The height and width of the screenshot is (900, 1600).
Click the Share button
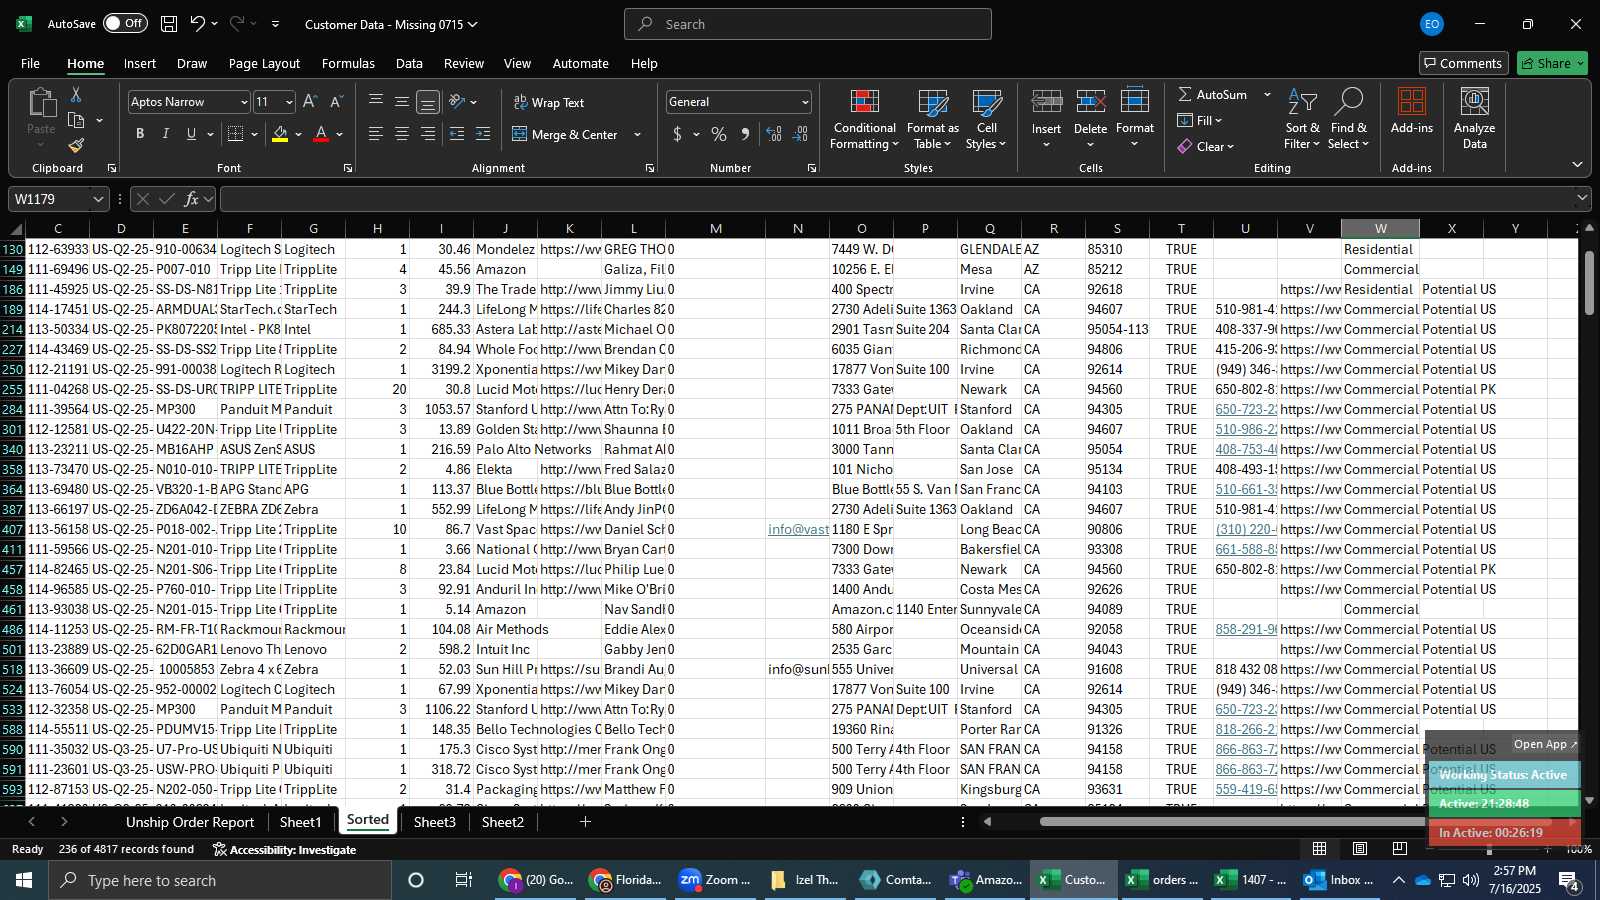pyautogui.click(x=1552, y=63)
